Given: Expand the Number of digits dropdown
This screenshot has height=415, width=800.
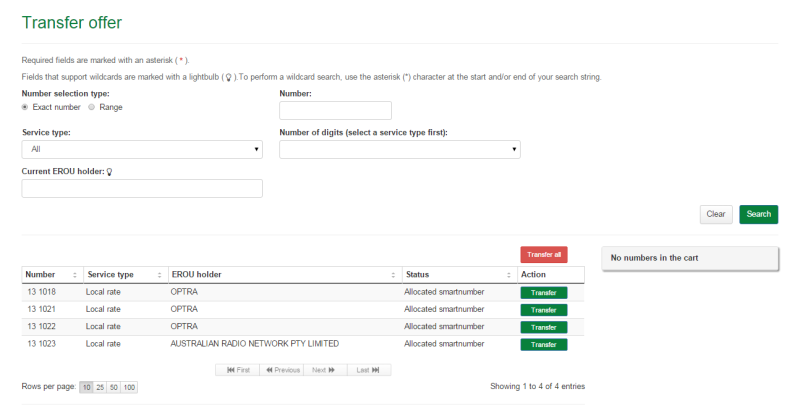Looking at the screenshot, I should click(x=399, y=149).
